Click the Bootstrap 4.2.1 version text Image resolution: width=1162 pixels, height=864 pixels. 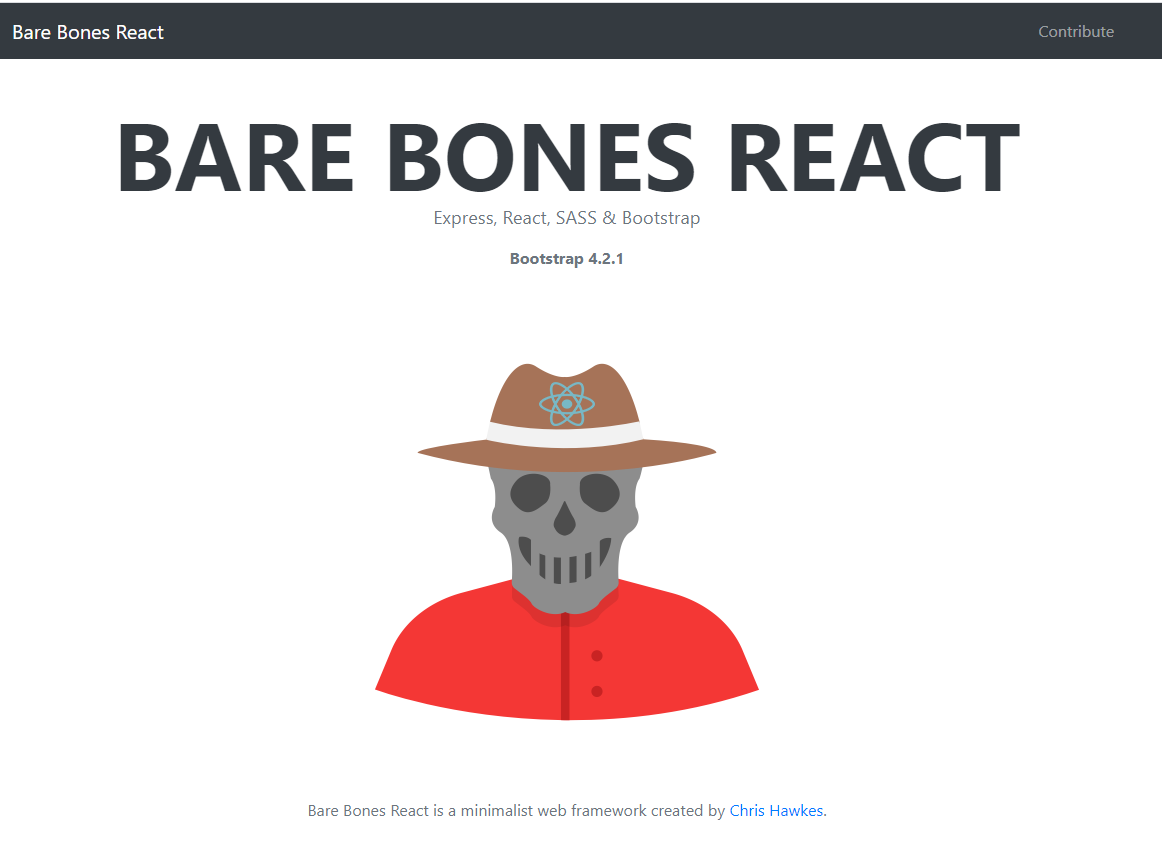point(567,259)
